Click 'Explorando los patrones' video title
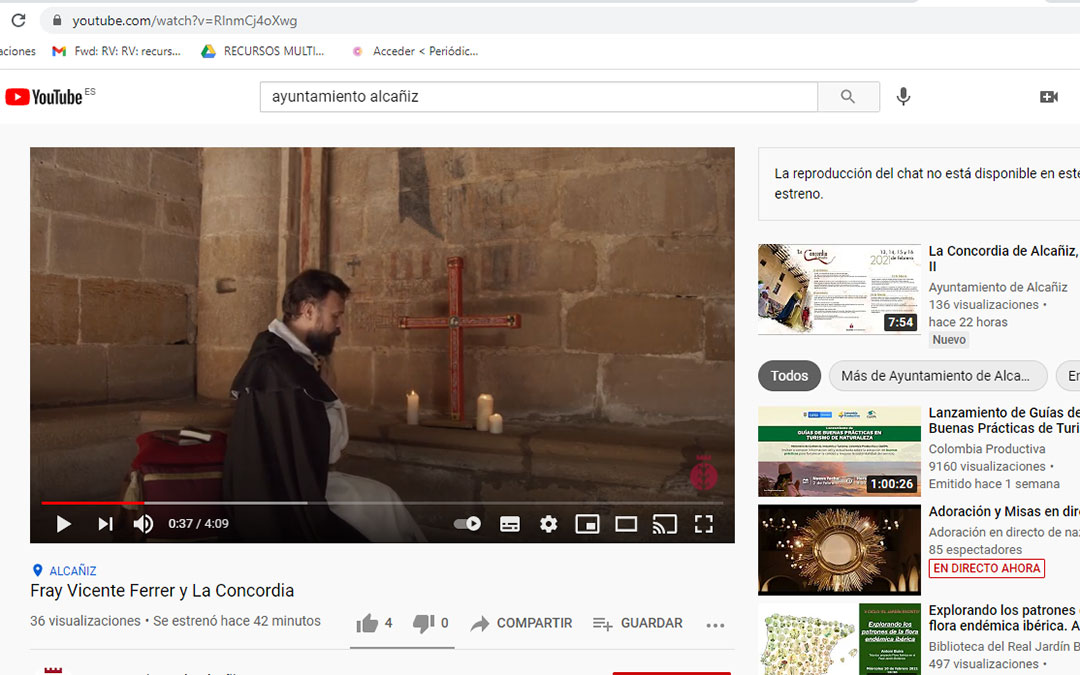1080x675 pixels. click(x=1004, y=618)
